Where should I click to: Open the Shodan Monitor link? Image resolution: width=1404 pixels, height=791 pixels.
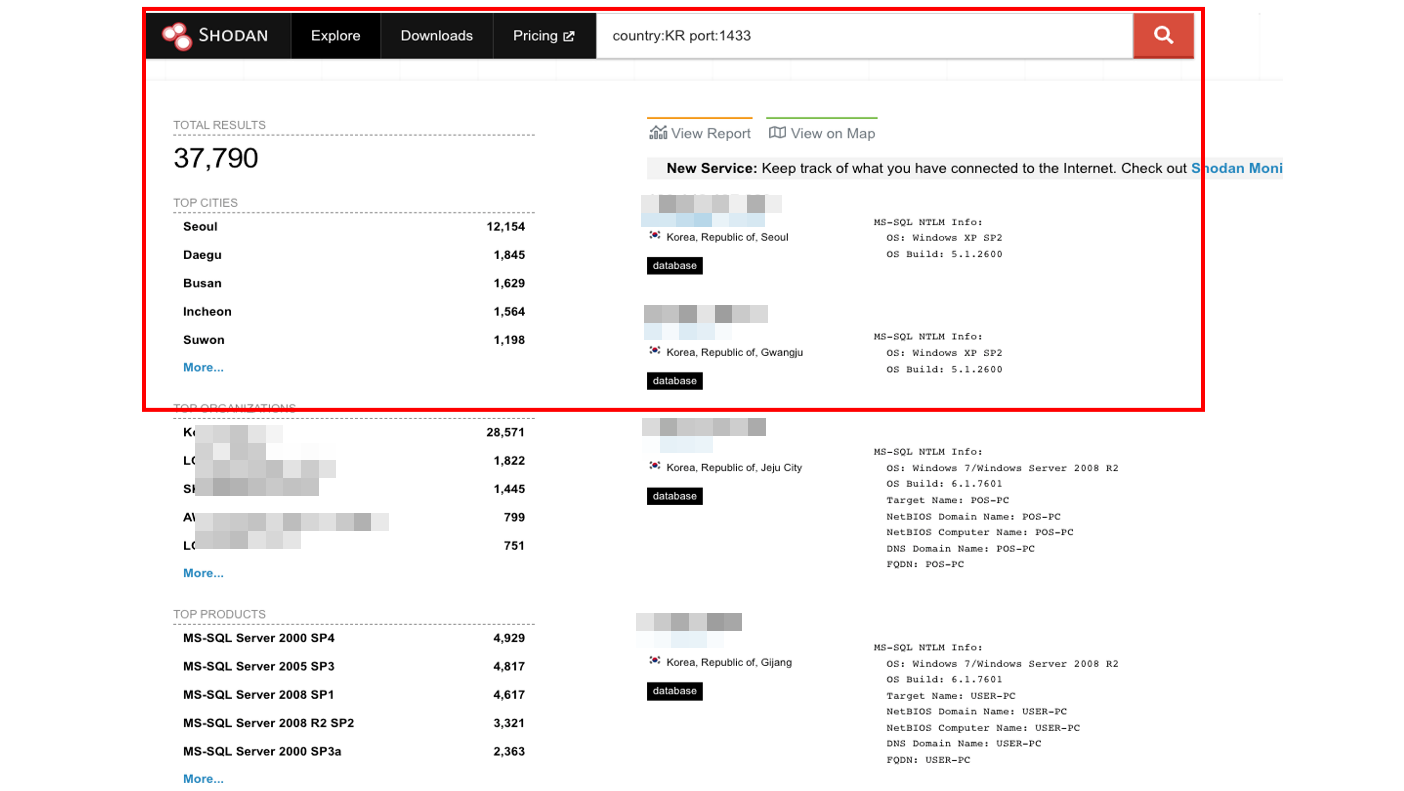1237,168
